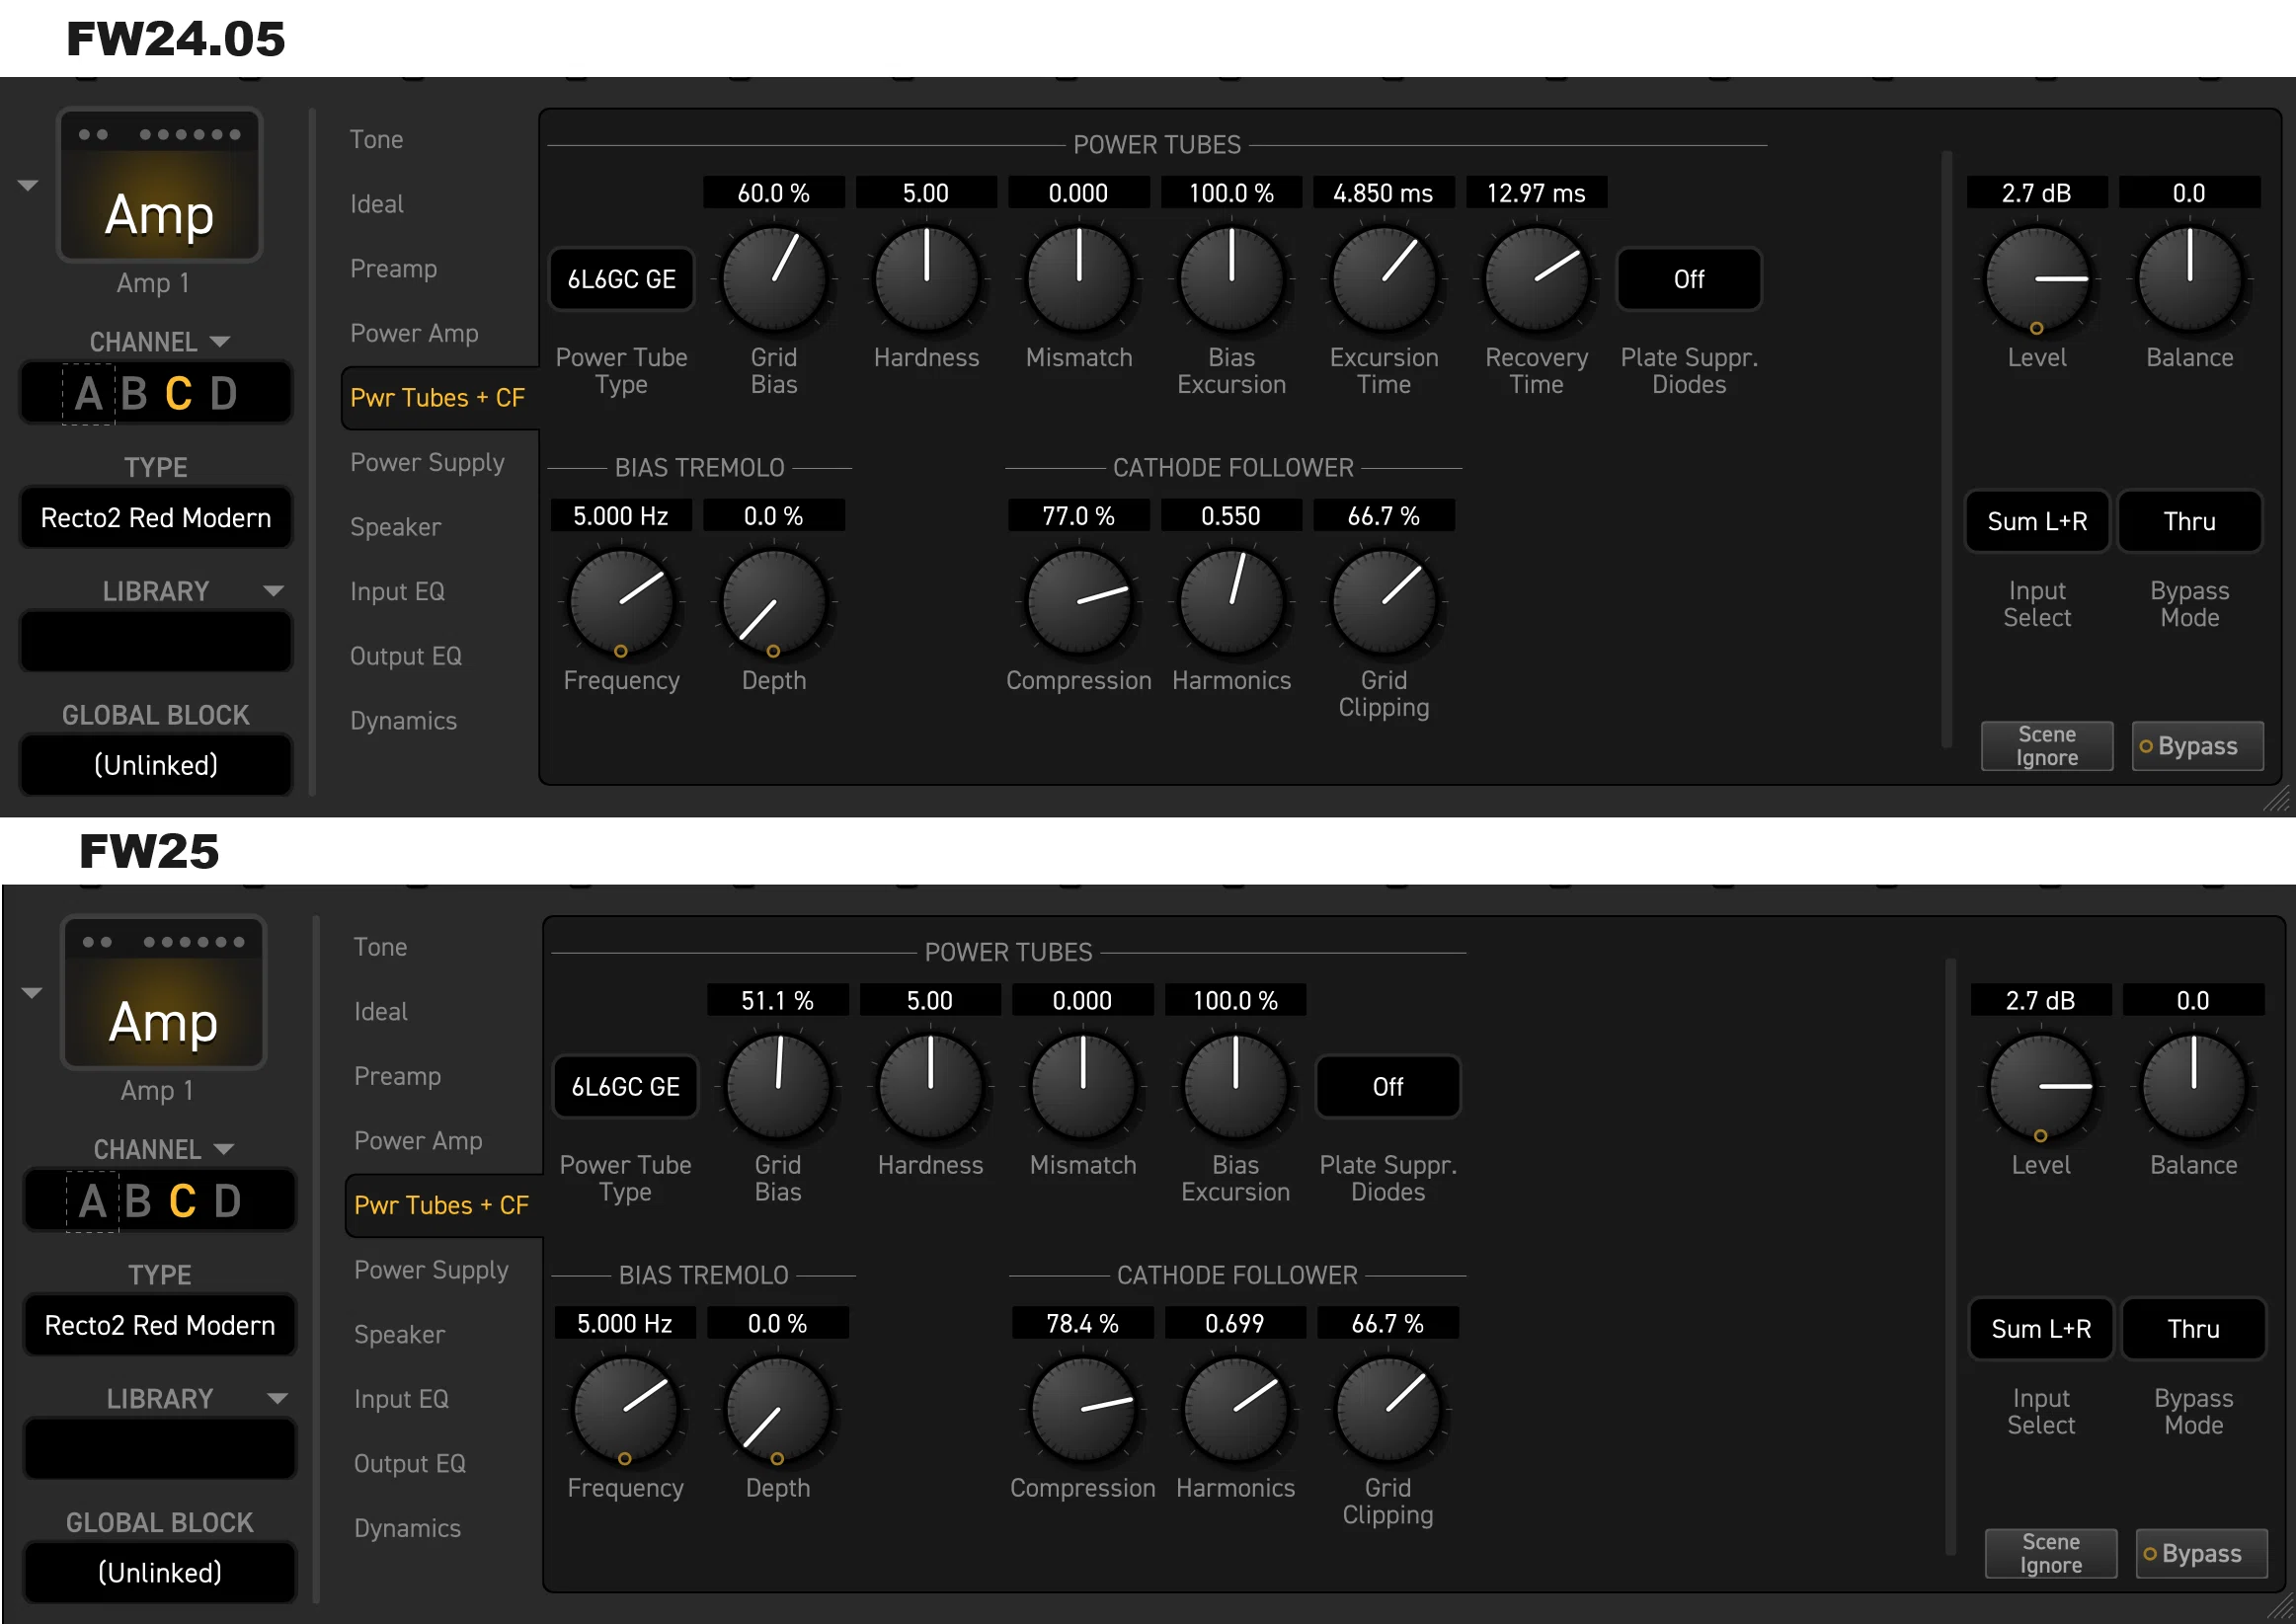Click 6L6GC GE Power Tube Type button in FW24.05

(x=621, y=279)
